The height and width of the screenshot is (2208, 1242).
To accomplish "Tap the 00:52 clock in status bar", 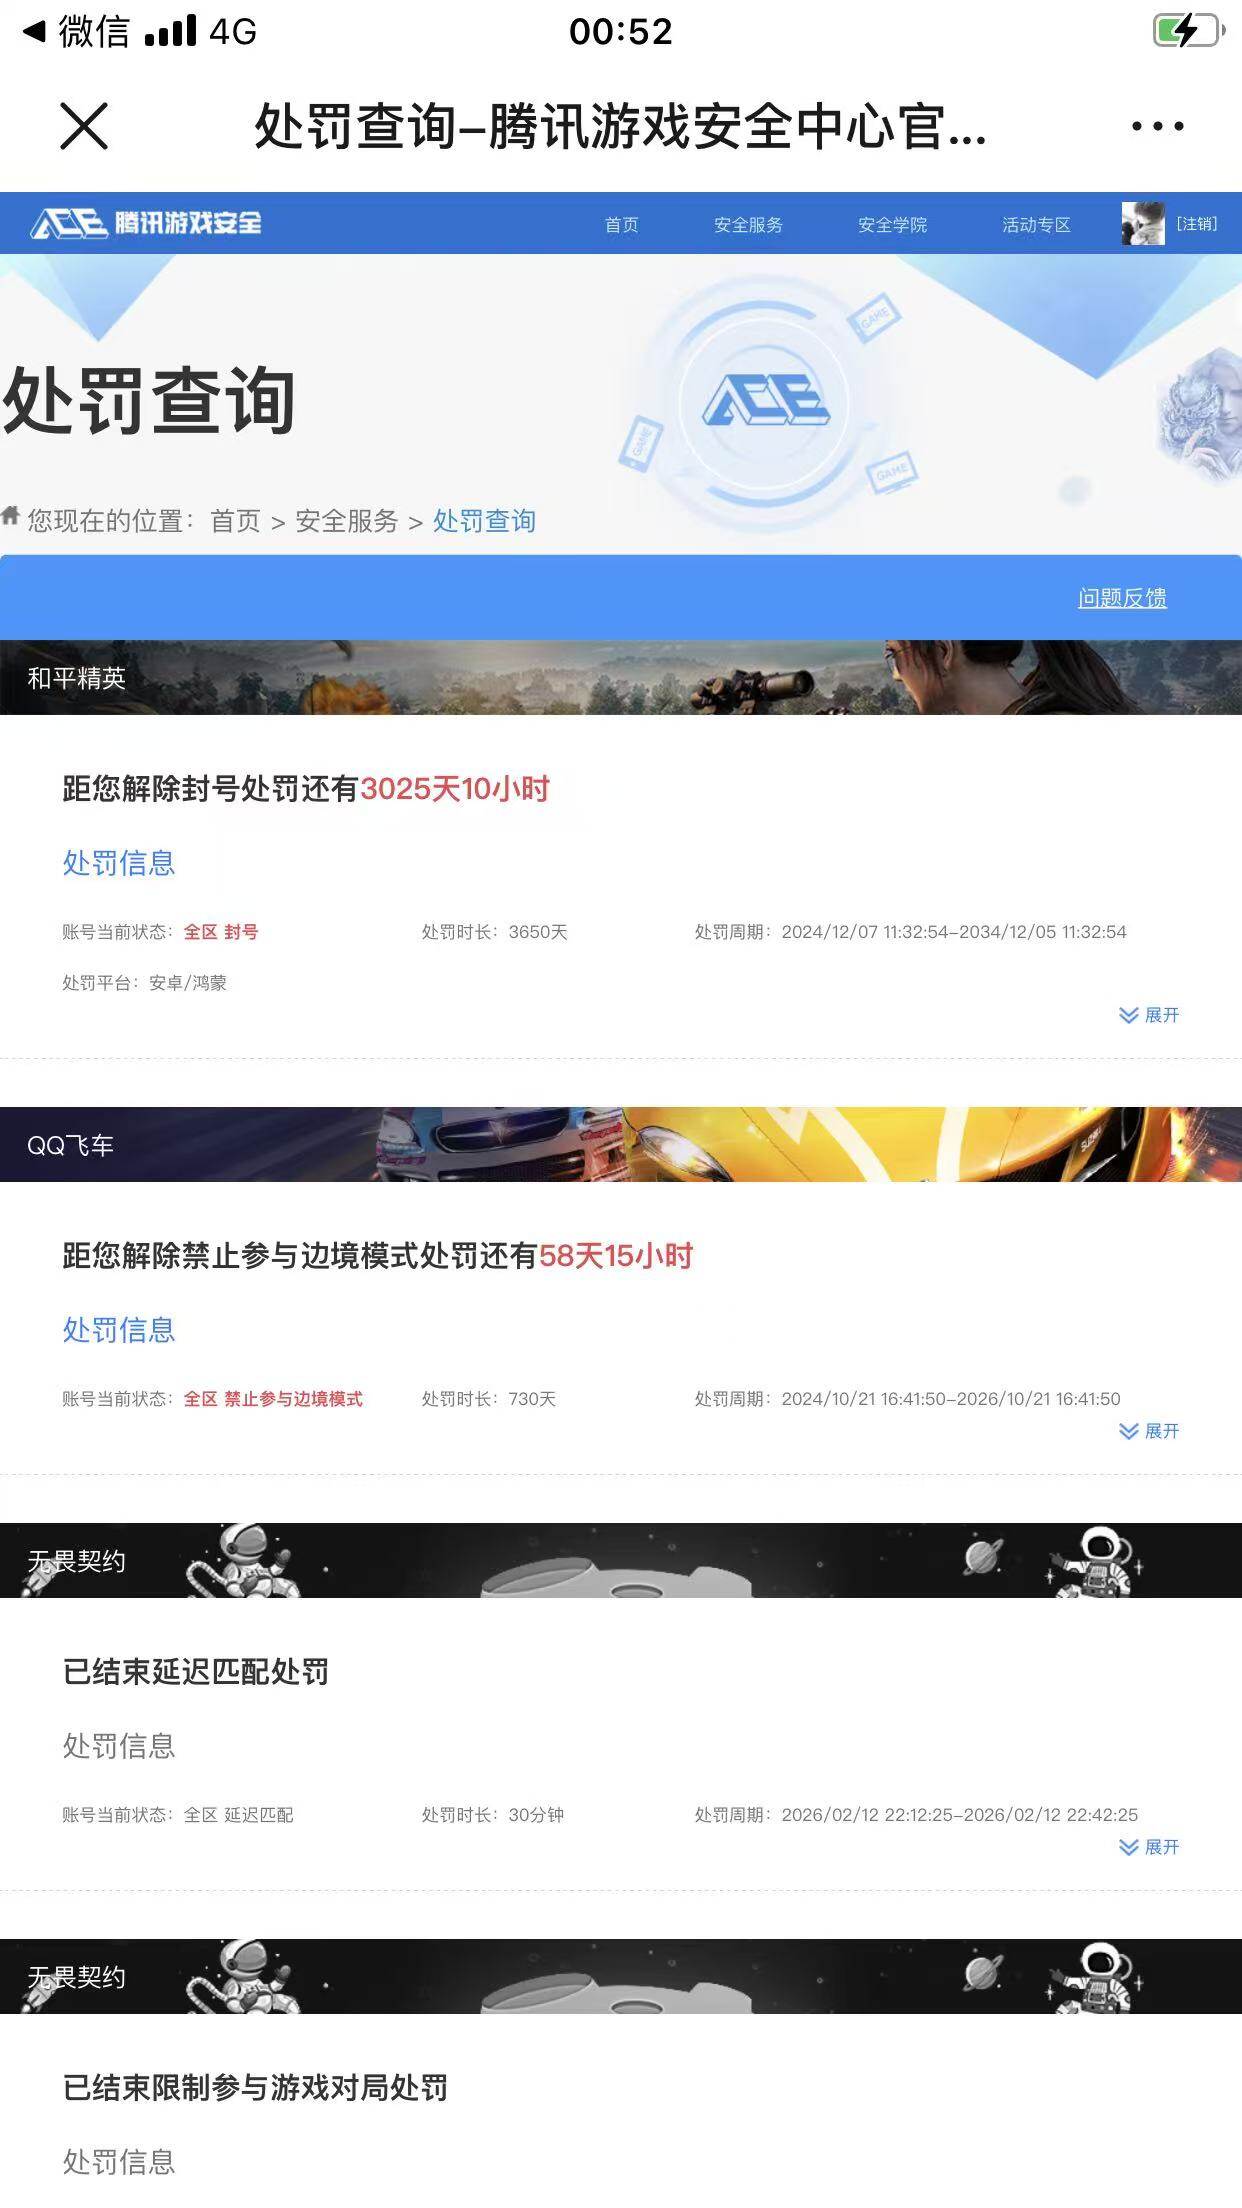I will (x=621, y=32).
